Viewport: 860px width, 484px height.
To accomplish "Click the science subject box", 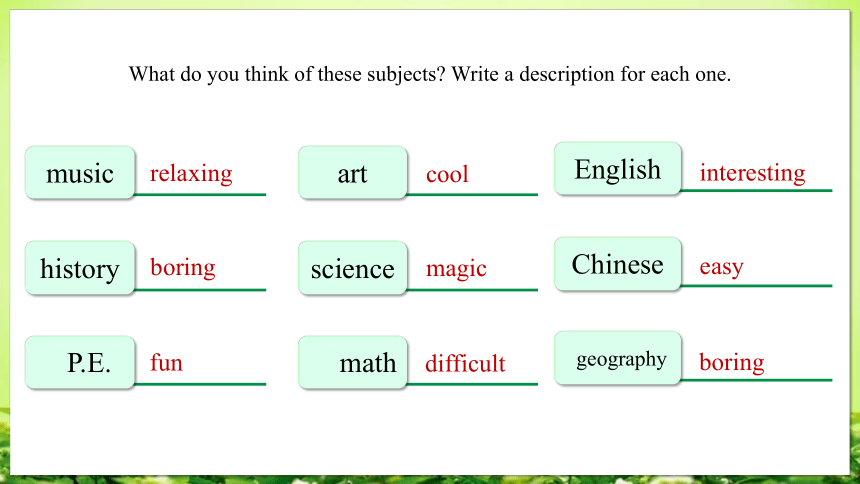I will 353,268.
